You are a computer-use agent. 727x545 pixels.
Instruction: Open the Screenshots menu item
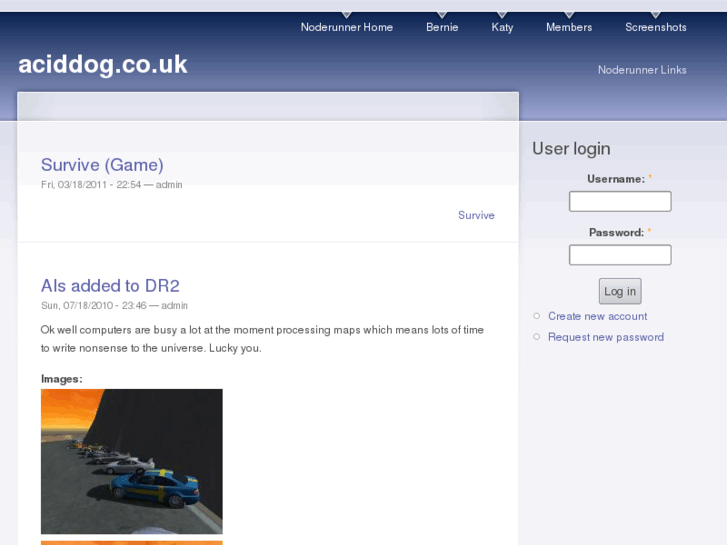click(x=656, y=27)
